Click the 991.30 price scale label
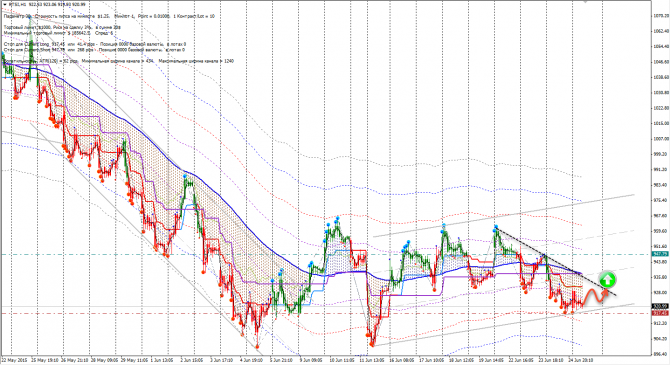670x365 pixels. [661, 170]
